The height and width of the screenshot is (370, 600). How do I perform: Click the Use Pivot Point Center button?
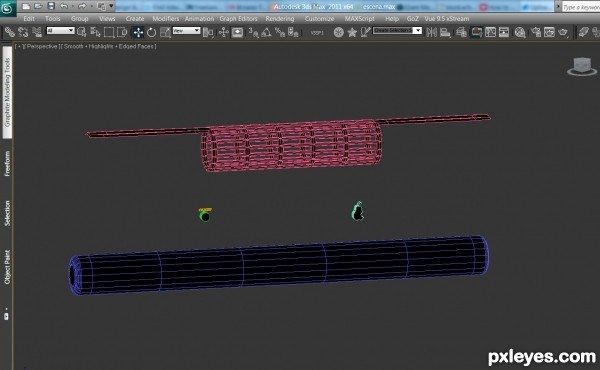point(208,33)
